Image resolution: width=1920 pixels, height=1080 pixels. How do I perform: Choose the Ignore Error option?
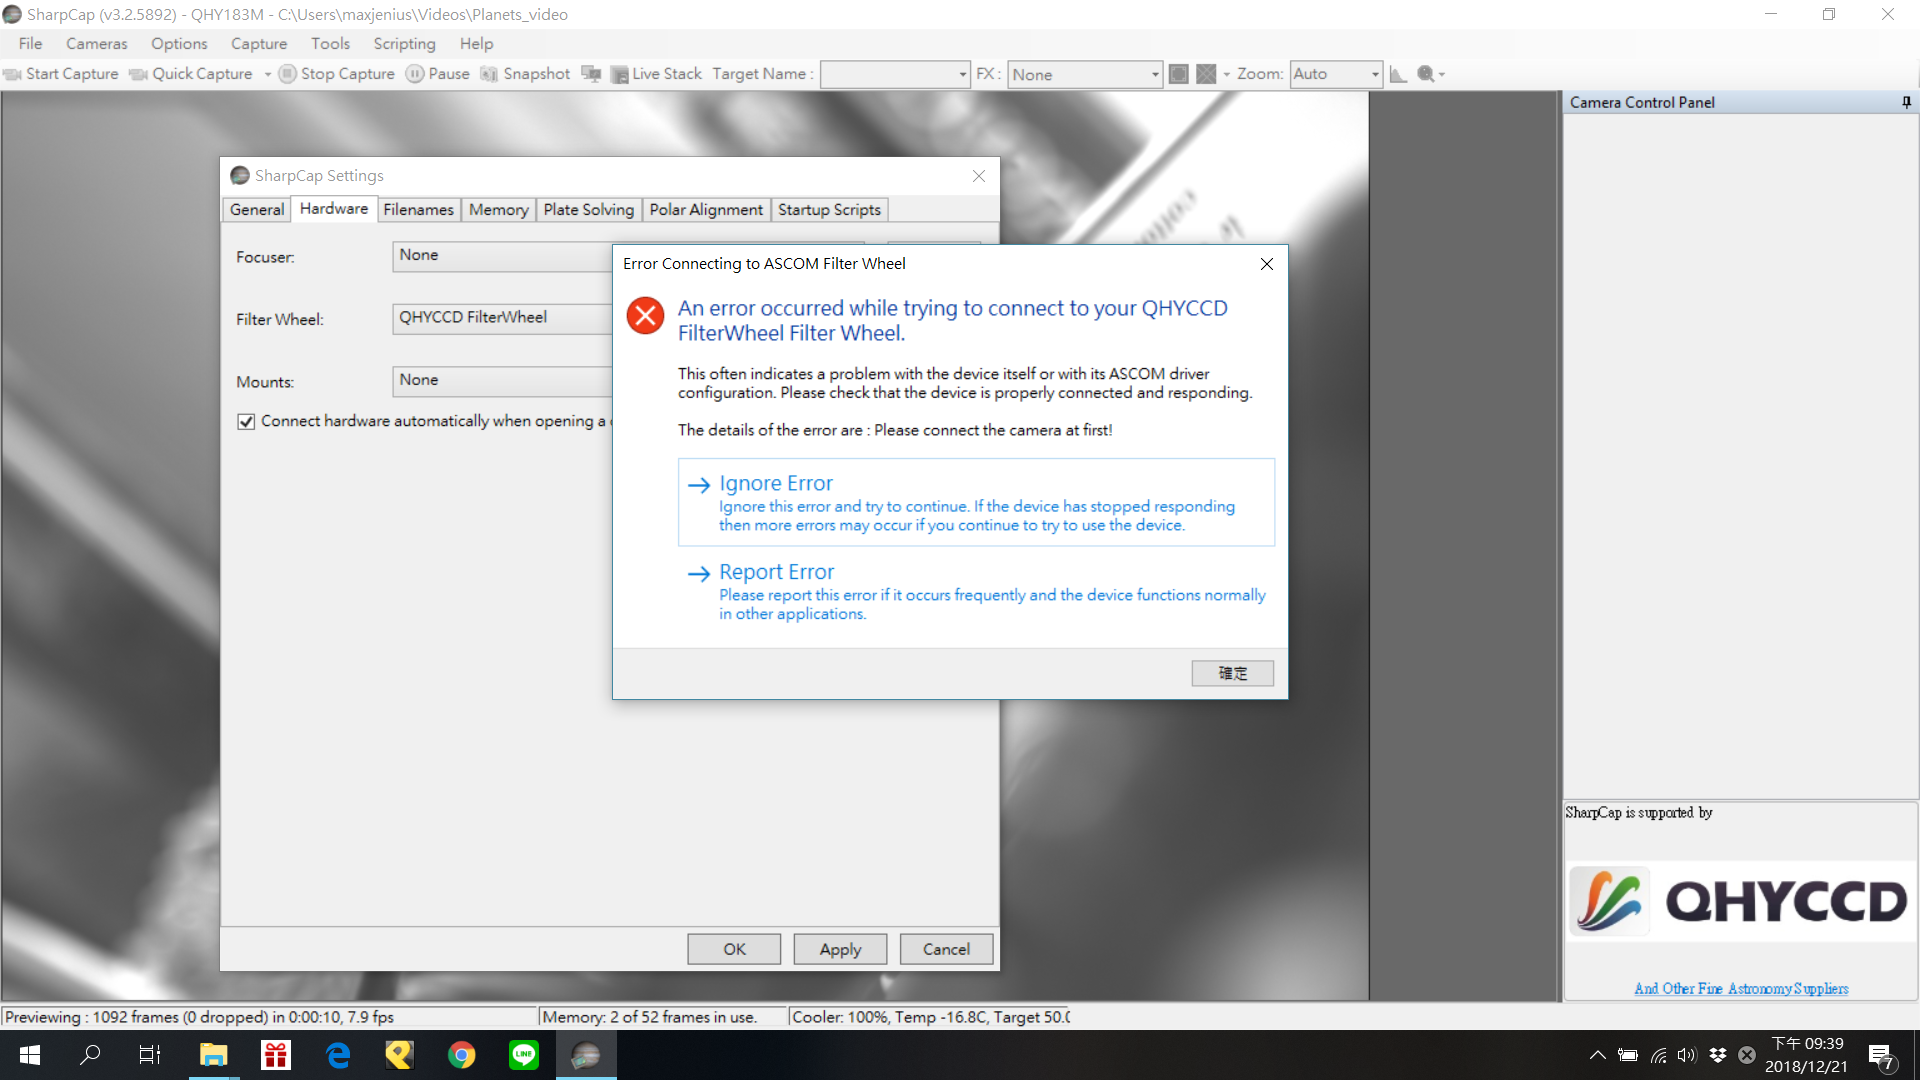point(976,502)
